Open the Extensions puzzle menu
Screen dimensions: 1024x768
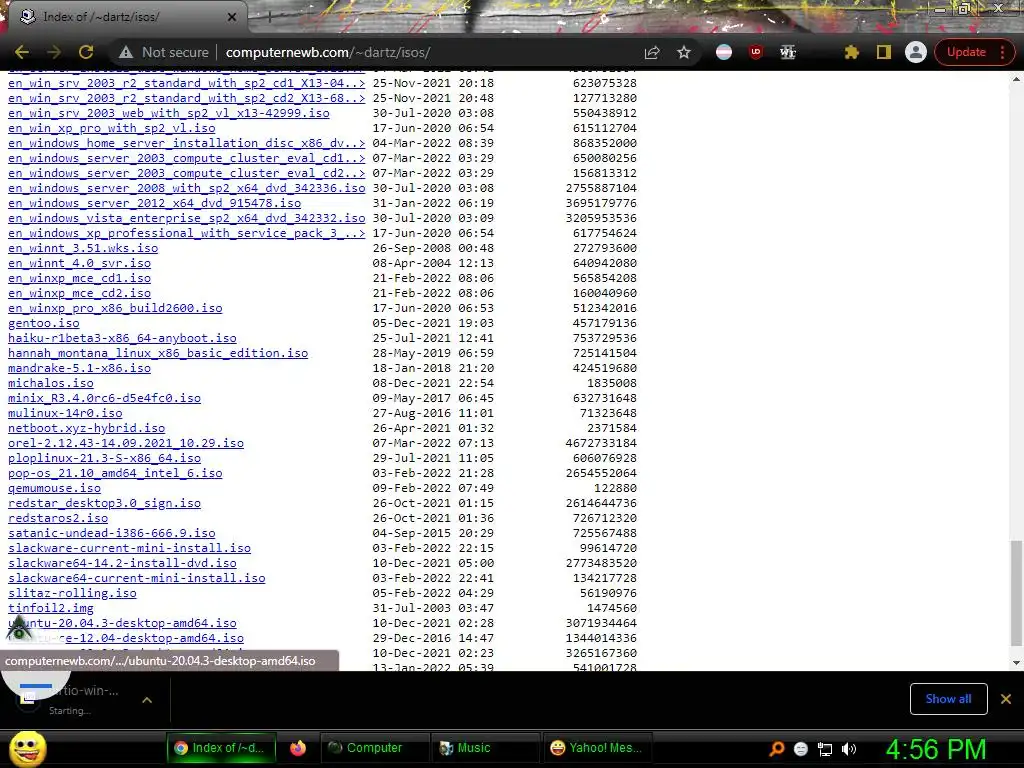(852, 52)
